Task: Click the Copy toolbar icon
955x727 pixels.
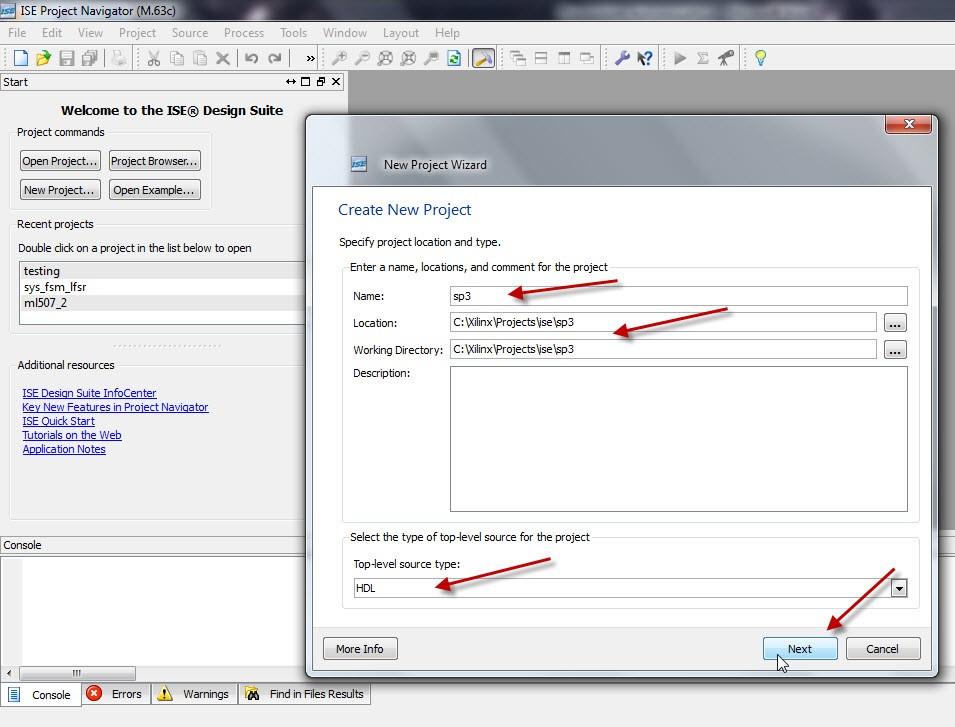Action: (x=177, y=58)
